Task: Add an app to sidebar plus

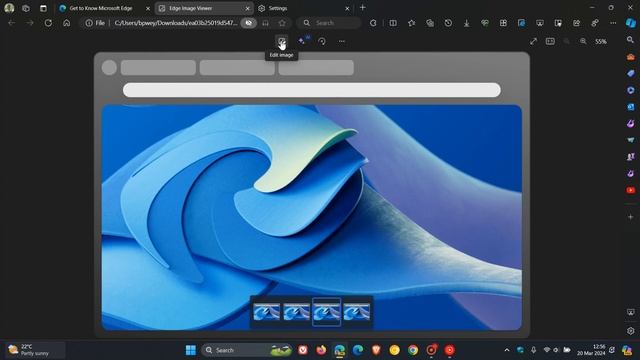Action: (x=631, y=217)
